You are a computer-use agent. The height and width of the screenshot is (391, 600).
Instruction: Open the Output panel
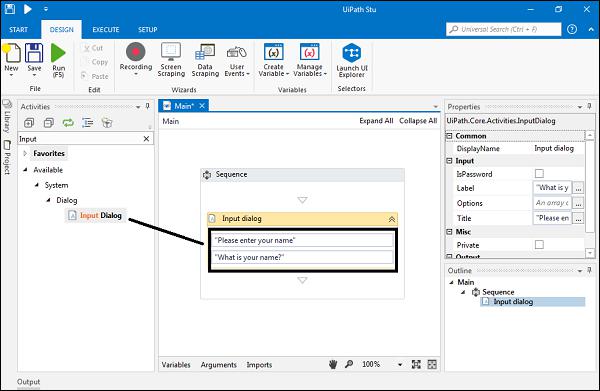click(28, 381)
